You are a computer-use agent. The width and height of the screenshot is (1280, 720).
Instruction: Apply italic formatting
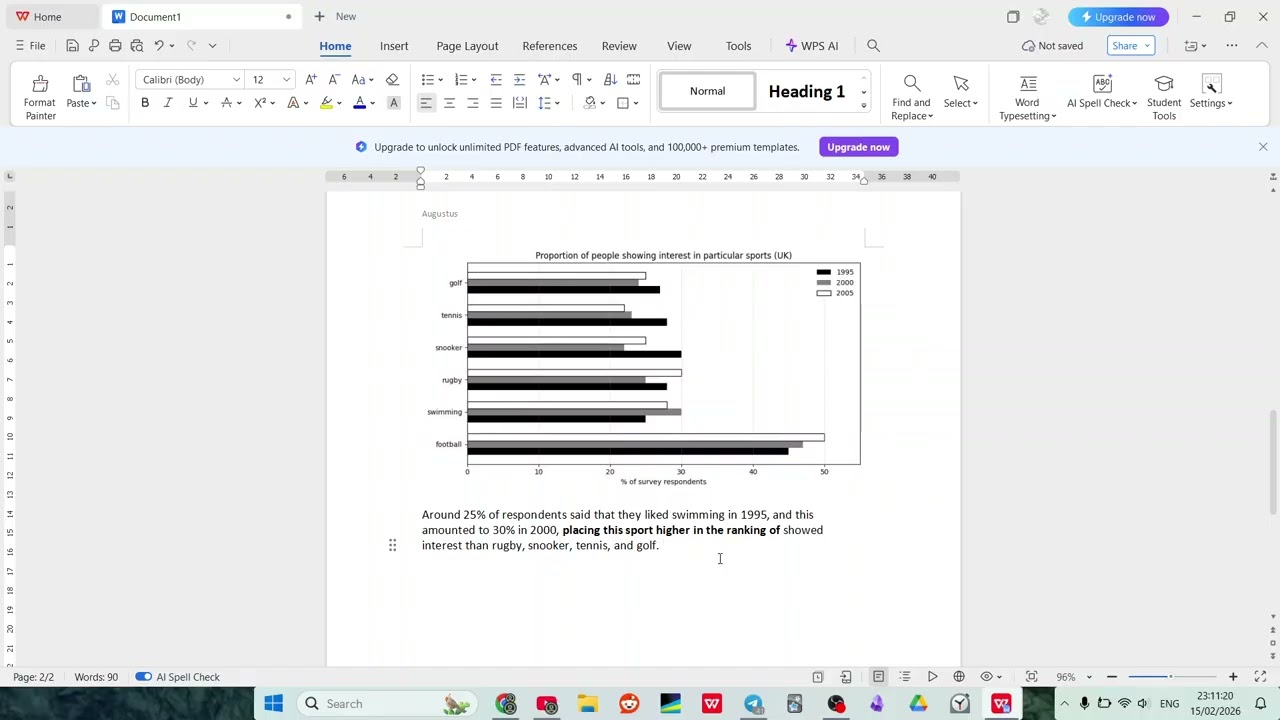[x=168, y=103]
